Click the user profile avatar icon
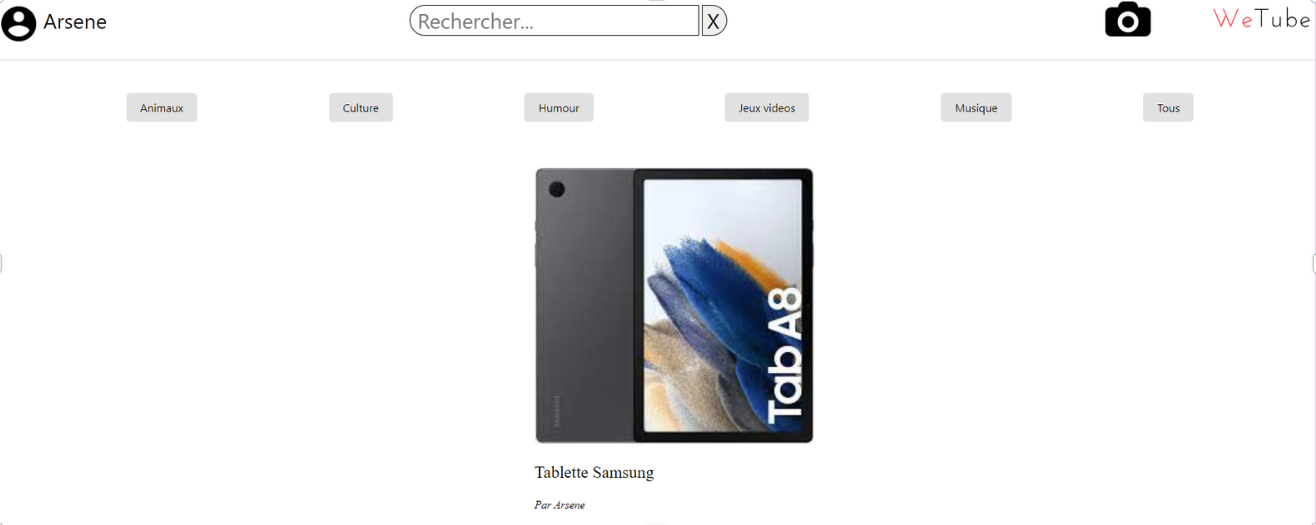This screenshot has height=525, width=1316. [x=19, y=23]
